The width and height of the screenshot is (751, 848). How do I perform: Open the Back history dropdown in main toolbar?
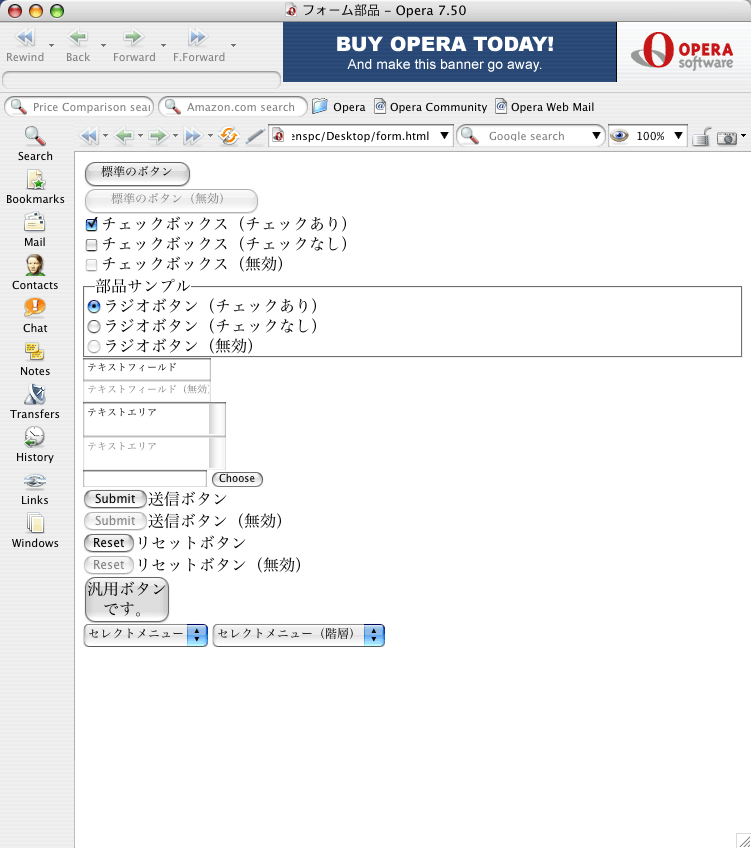103,45
